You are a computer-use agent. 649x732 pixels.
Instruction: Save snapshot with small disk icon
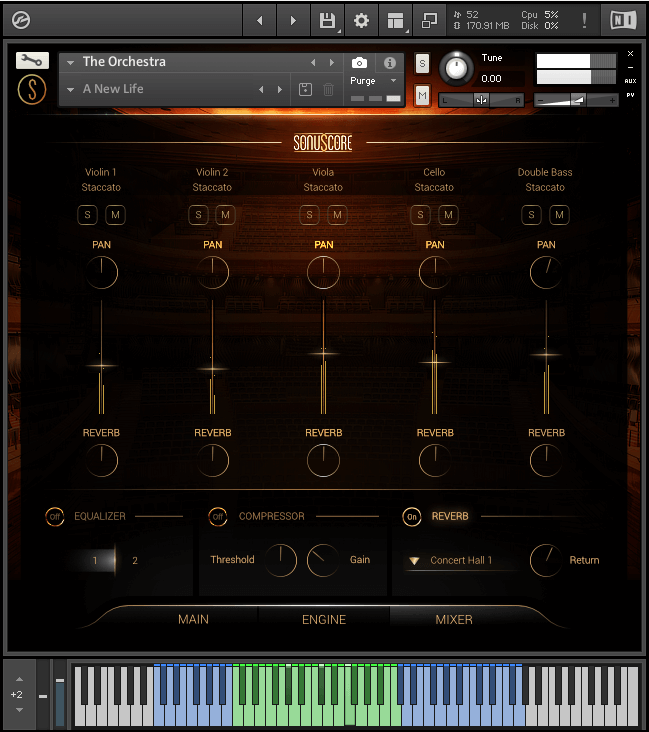click(305, 89)
